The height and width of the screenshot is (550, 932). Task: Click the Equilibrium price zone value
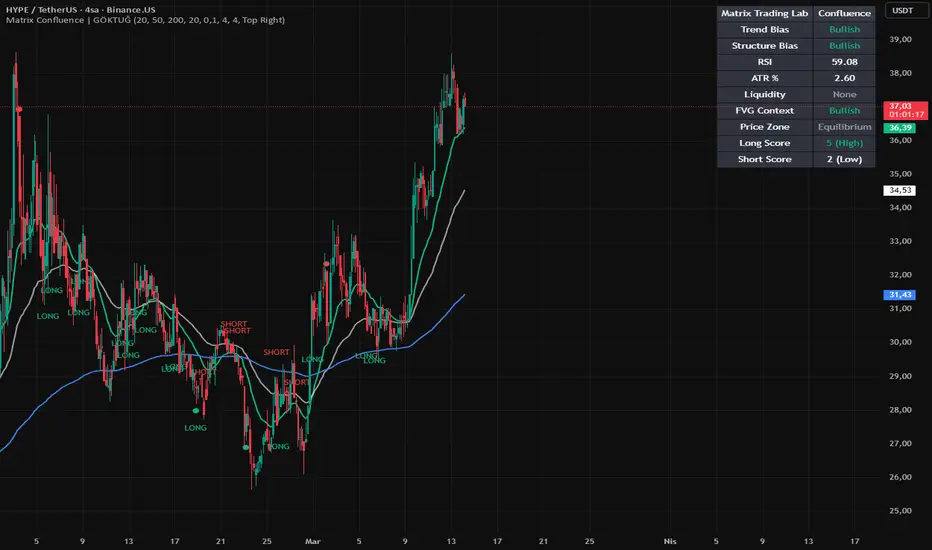844,127
